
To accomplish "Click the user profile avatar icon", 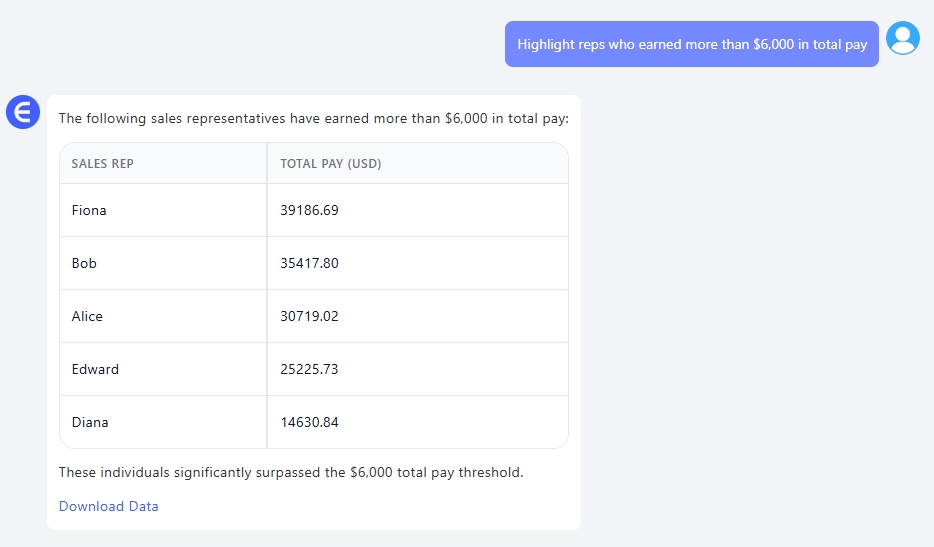I will tap(903, 38).
